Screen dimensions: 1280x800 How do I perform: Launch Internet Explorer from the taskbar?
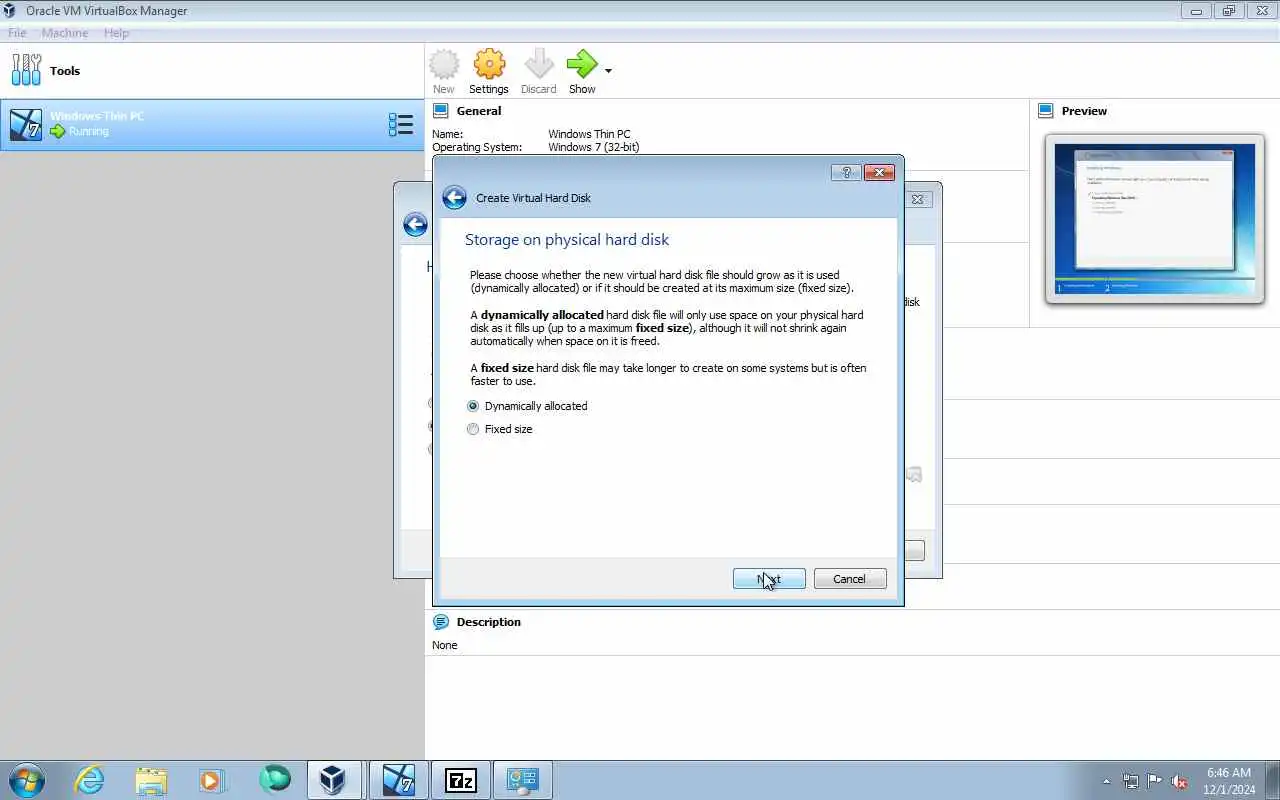pyautogui.click(x=90, y=780)
